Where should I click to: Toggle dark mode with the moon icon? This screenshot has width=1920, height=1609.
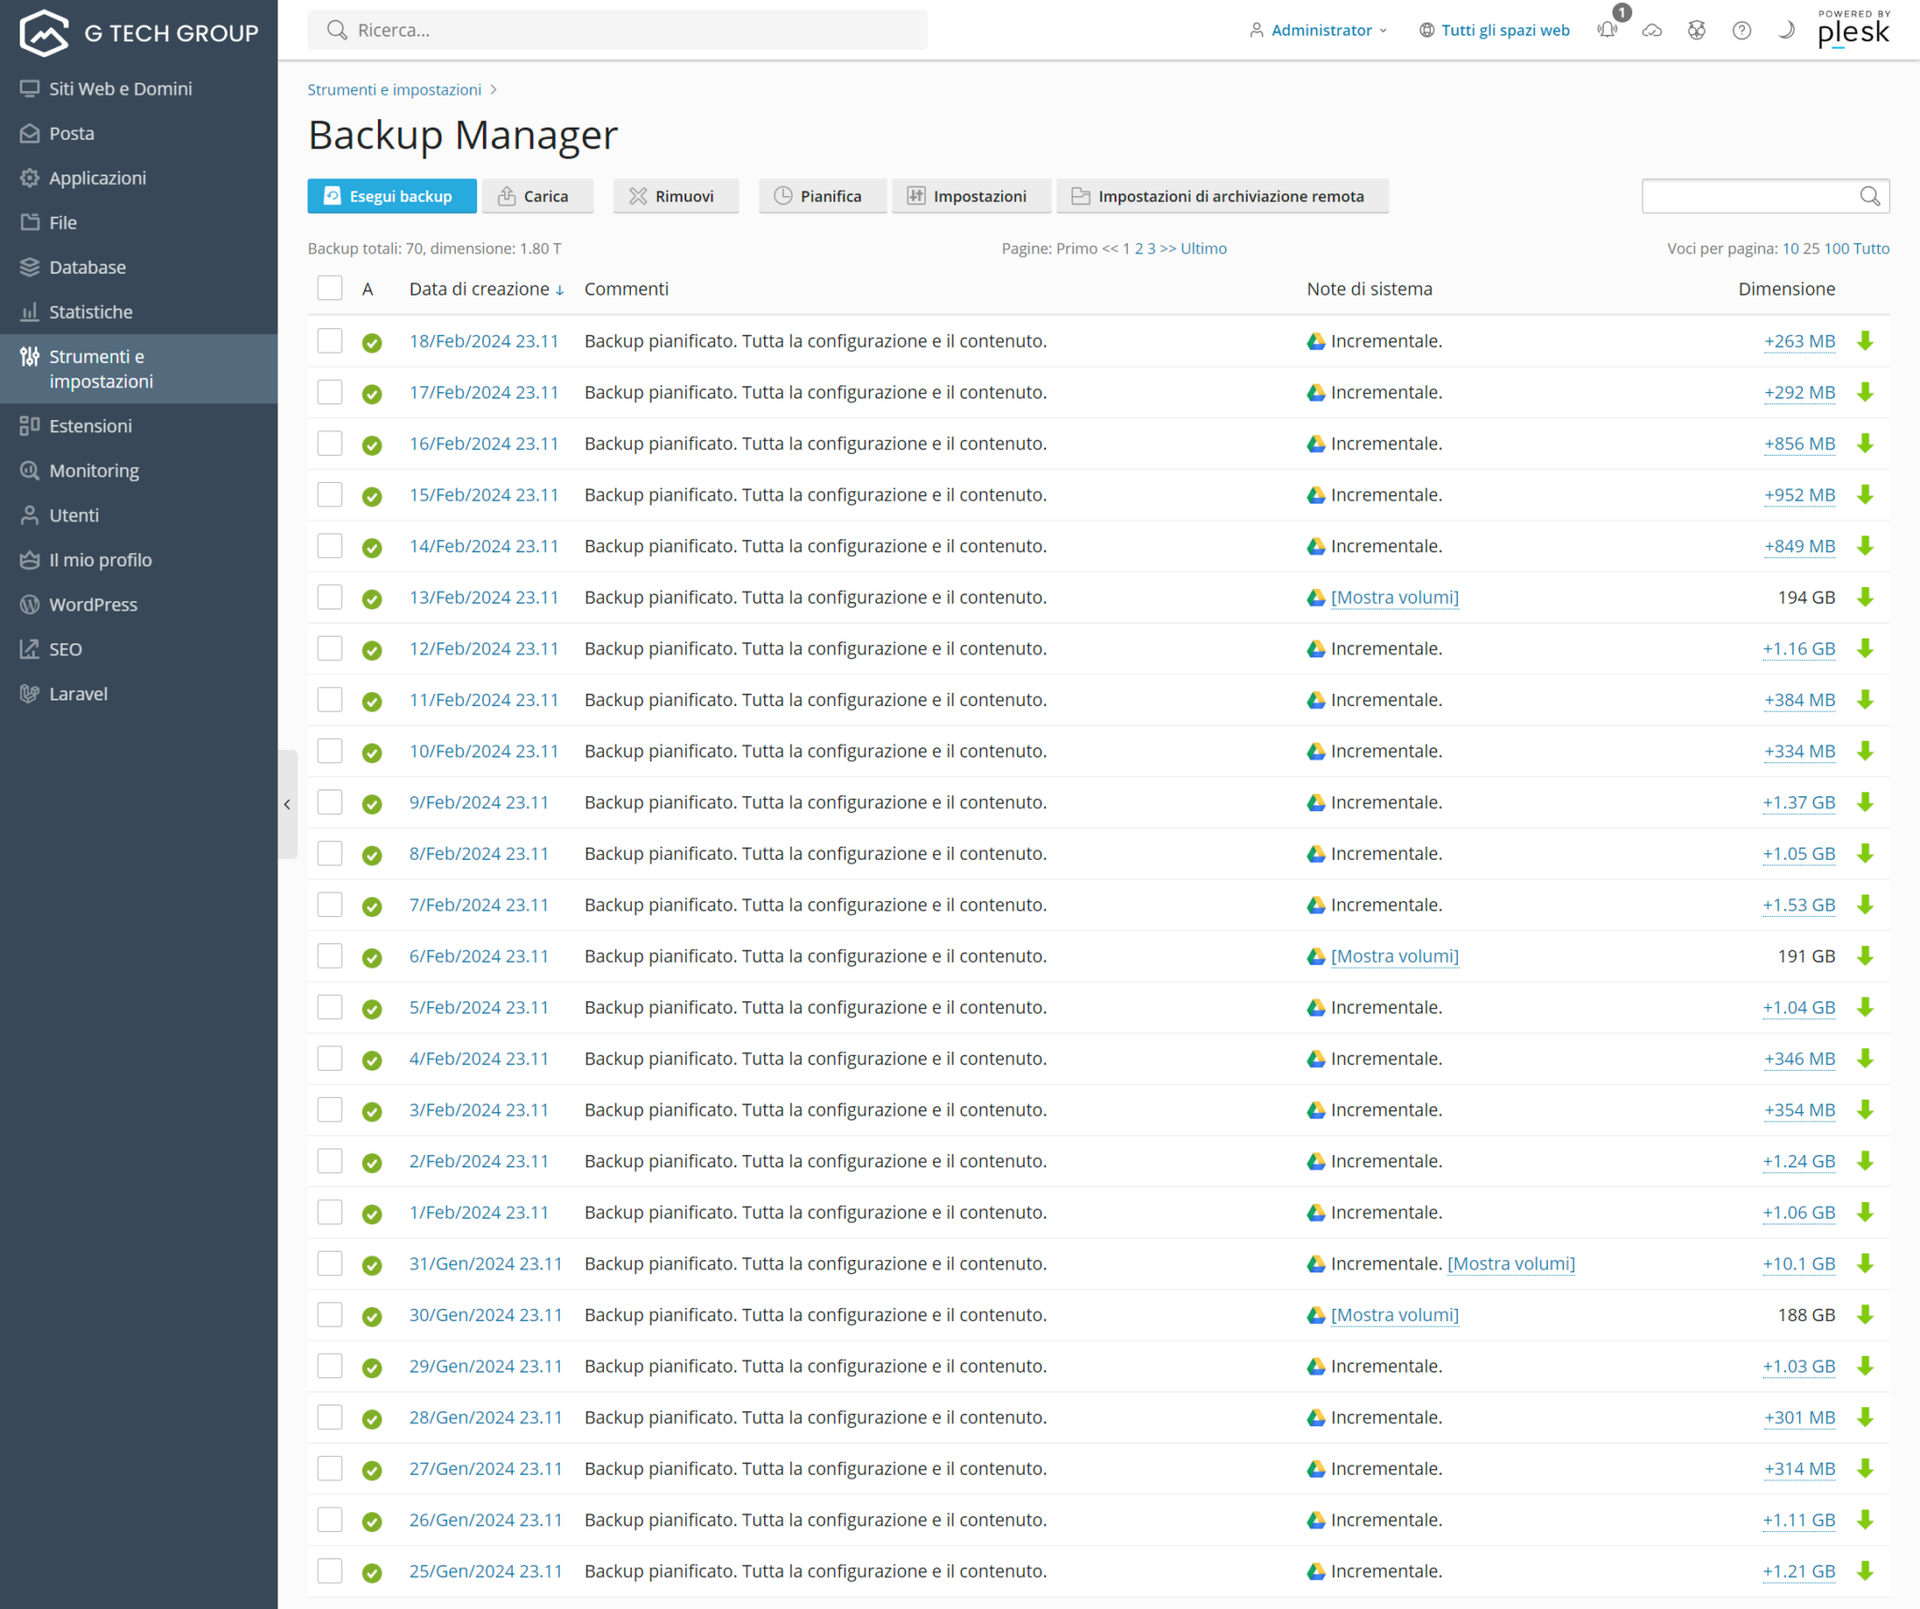tap(1785, 30)
